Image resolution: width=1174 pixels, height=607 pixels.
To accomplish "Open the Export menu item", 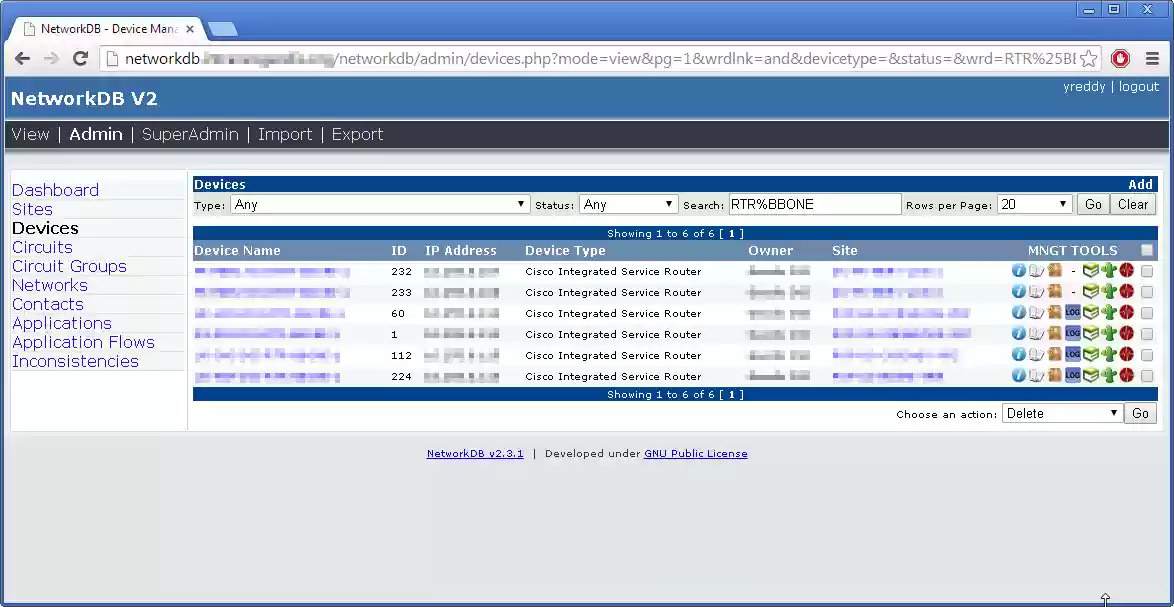I will click(x=357, y=134).
